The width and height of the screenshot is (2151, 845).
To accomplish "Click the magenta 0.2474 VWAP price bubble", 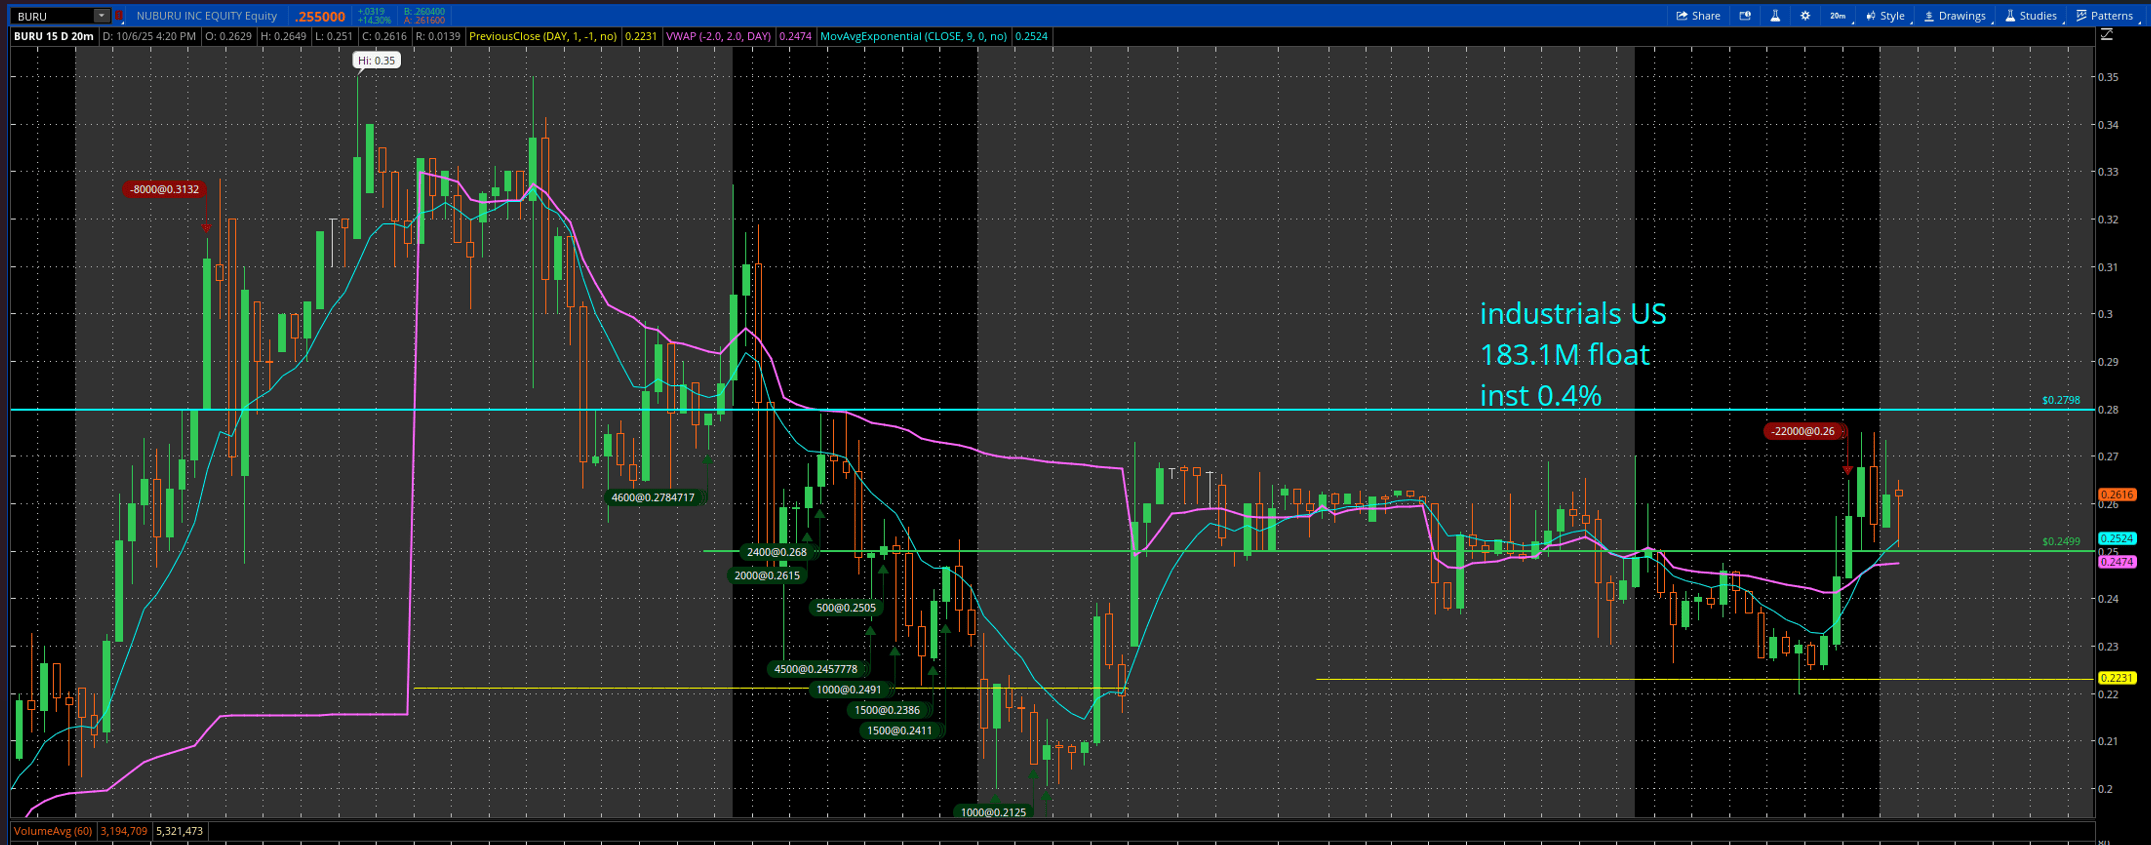I will point(2116,562).
